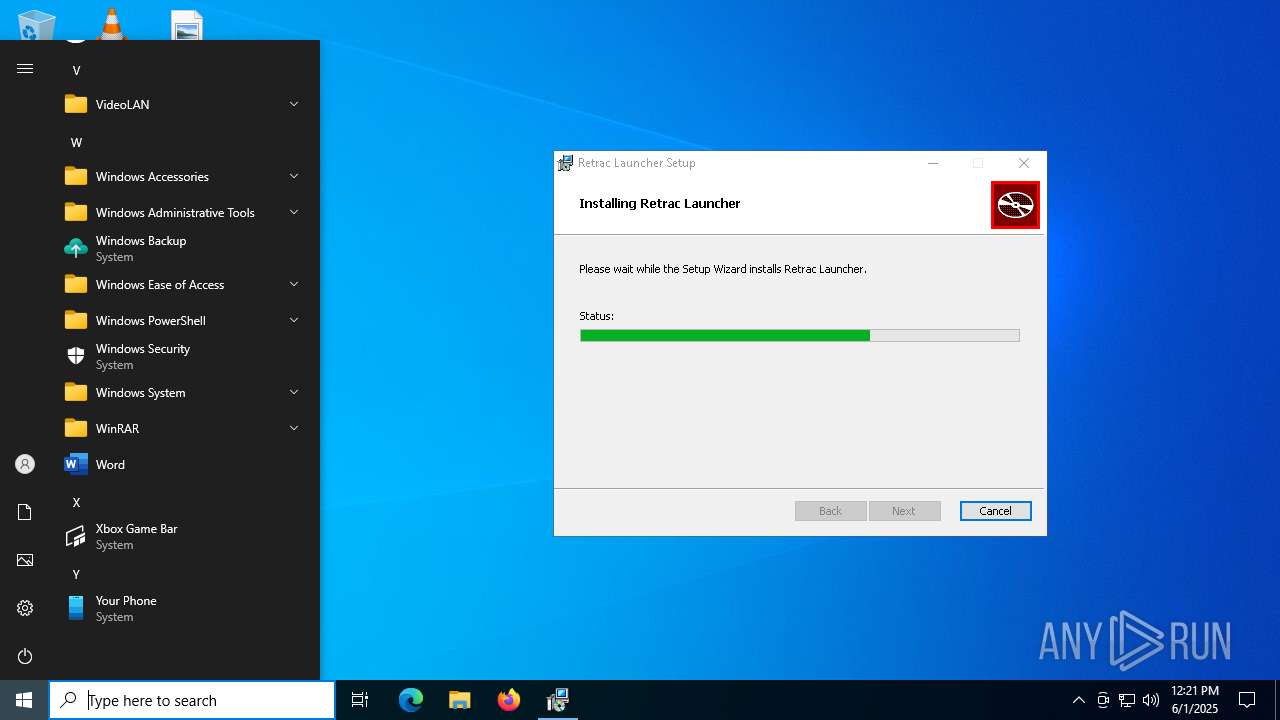Jump to letter W section header
Viewport: 1280px width, 720px height.
(x=76, y=142)
